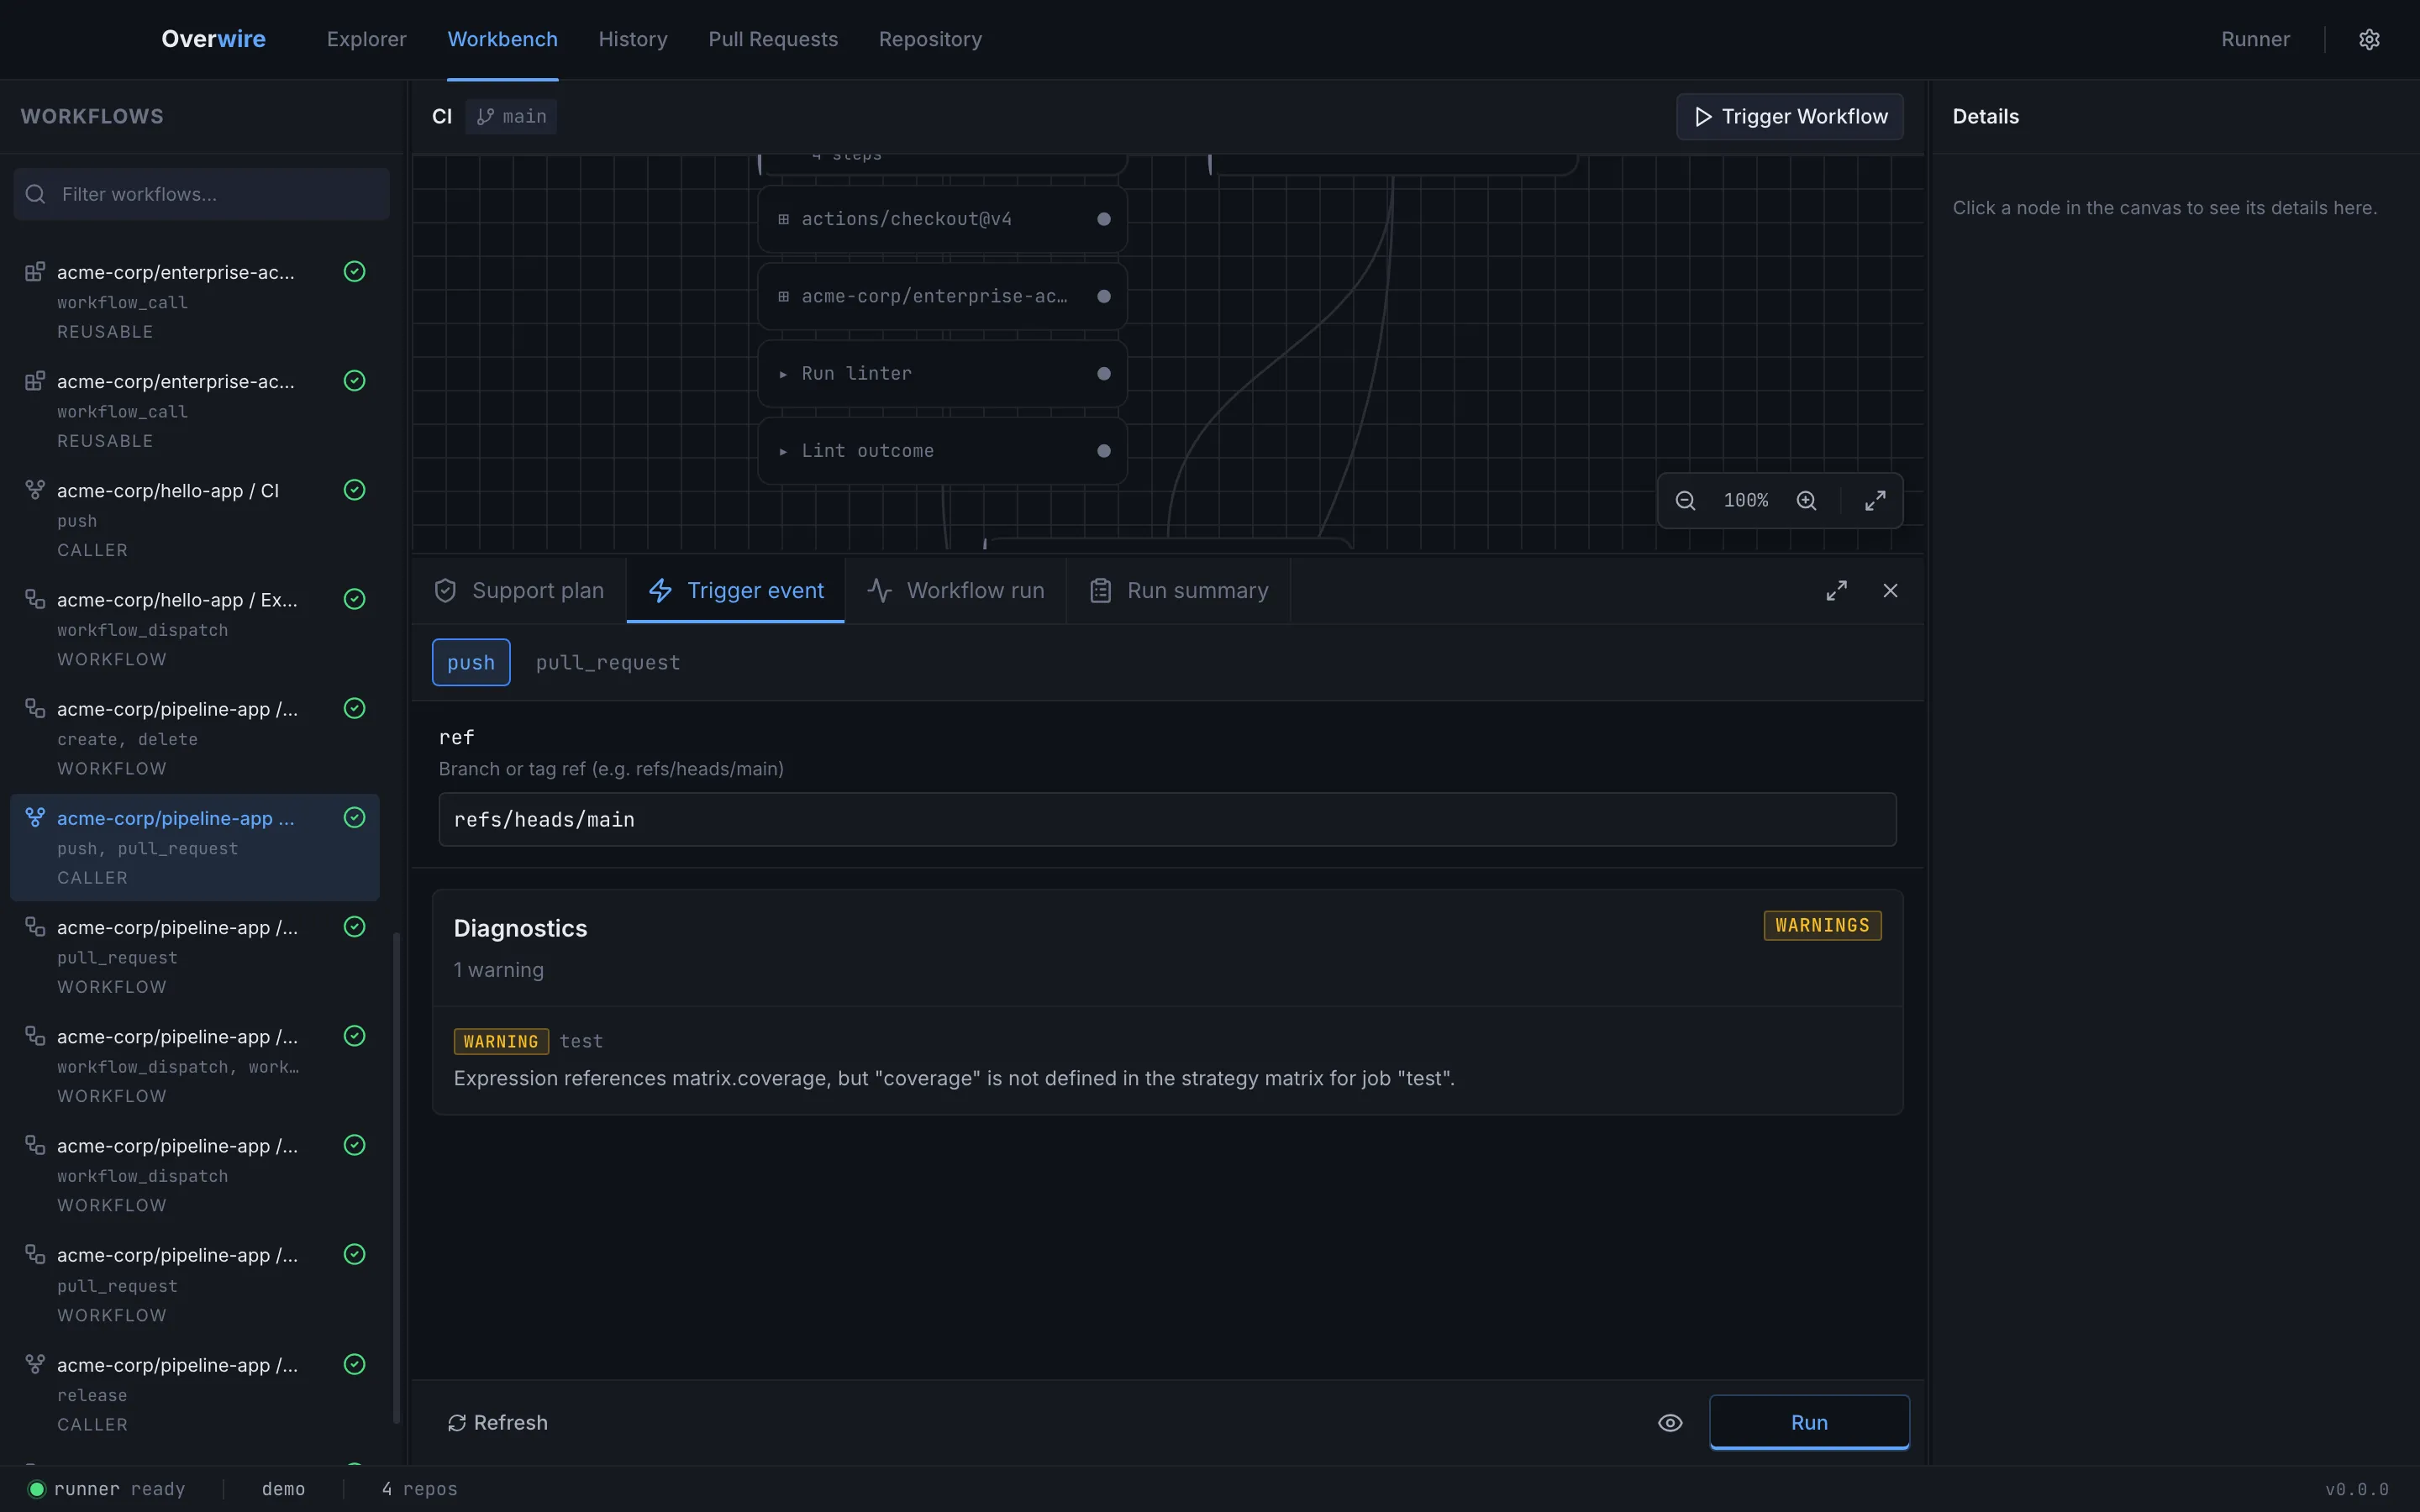This screenshot has width=2420, height=1512.
Task: Click the workflow icon of the workflow_dispatch, work... item
Action: coord(35,1036)
